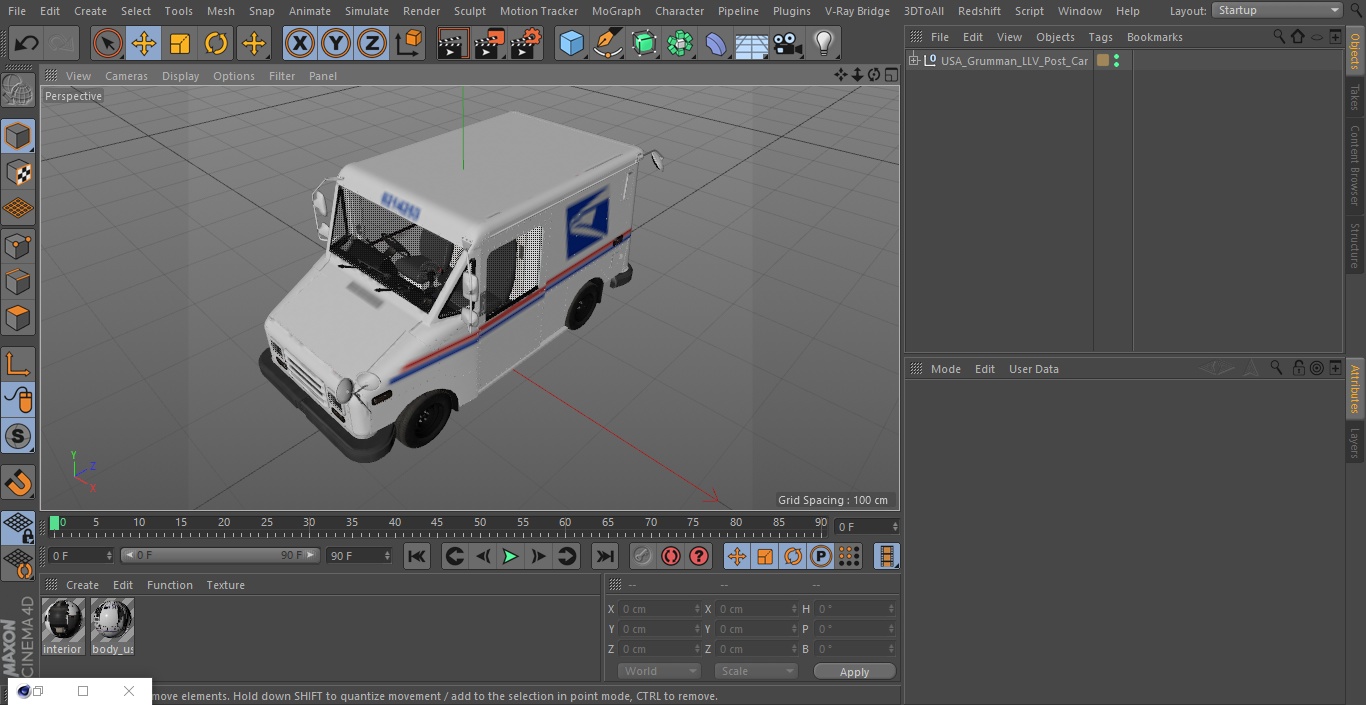Image resolution: width=1366 pixels, height=705 pixels.
Task: Select the interior material thumbnail
Action: click(x=63, y=622)
